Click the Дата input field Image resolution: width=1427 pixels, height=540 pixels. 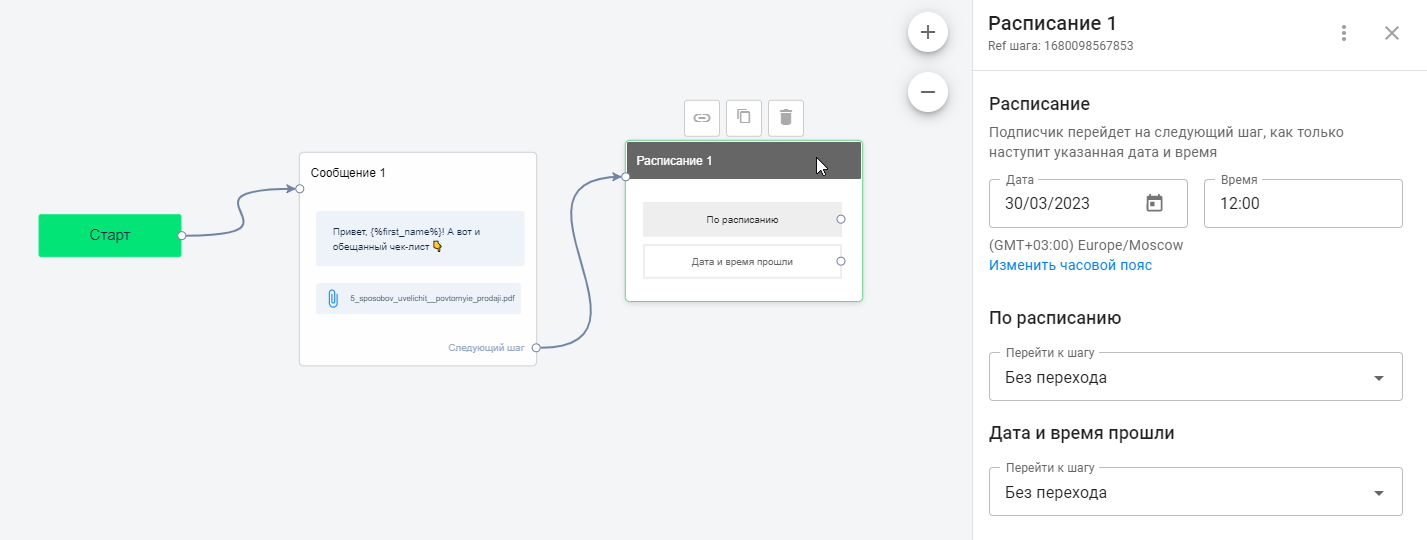coord(1060,203)
